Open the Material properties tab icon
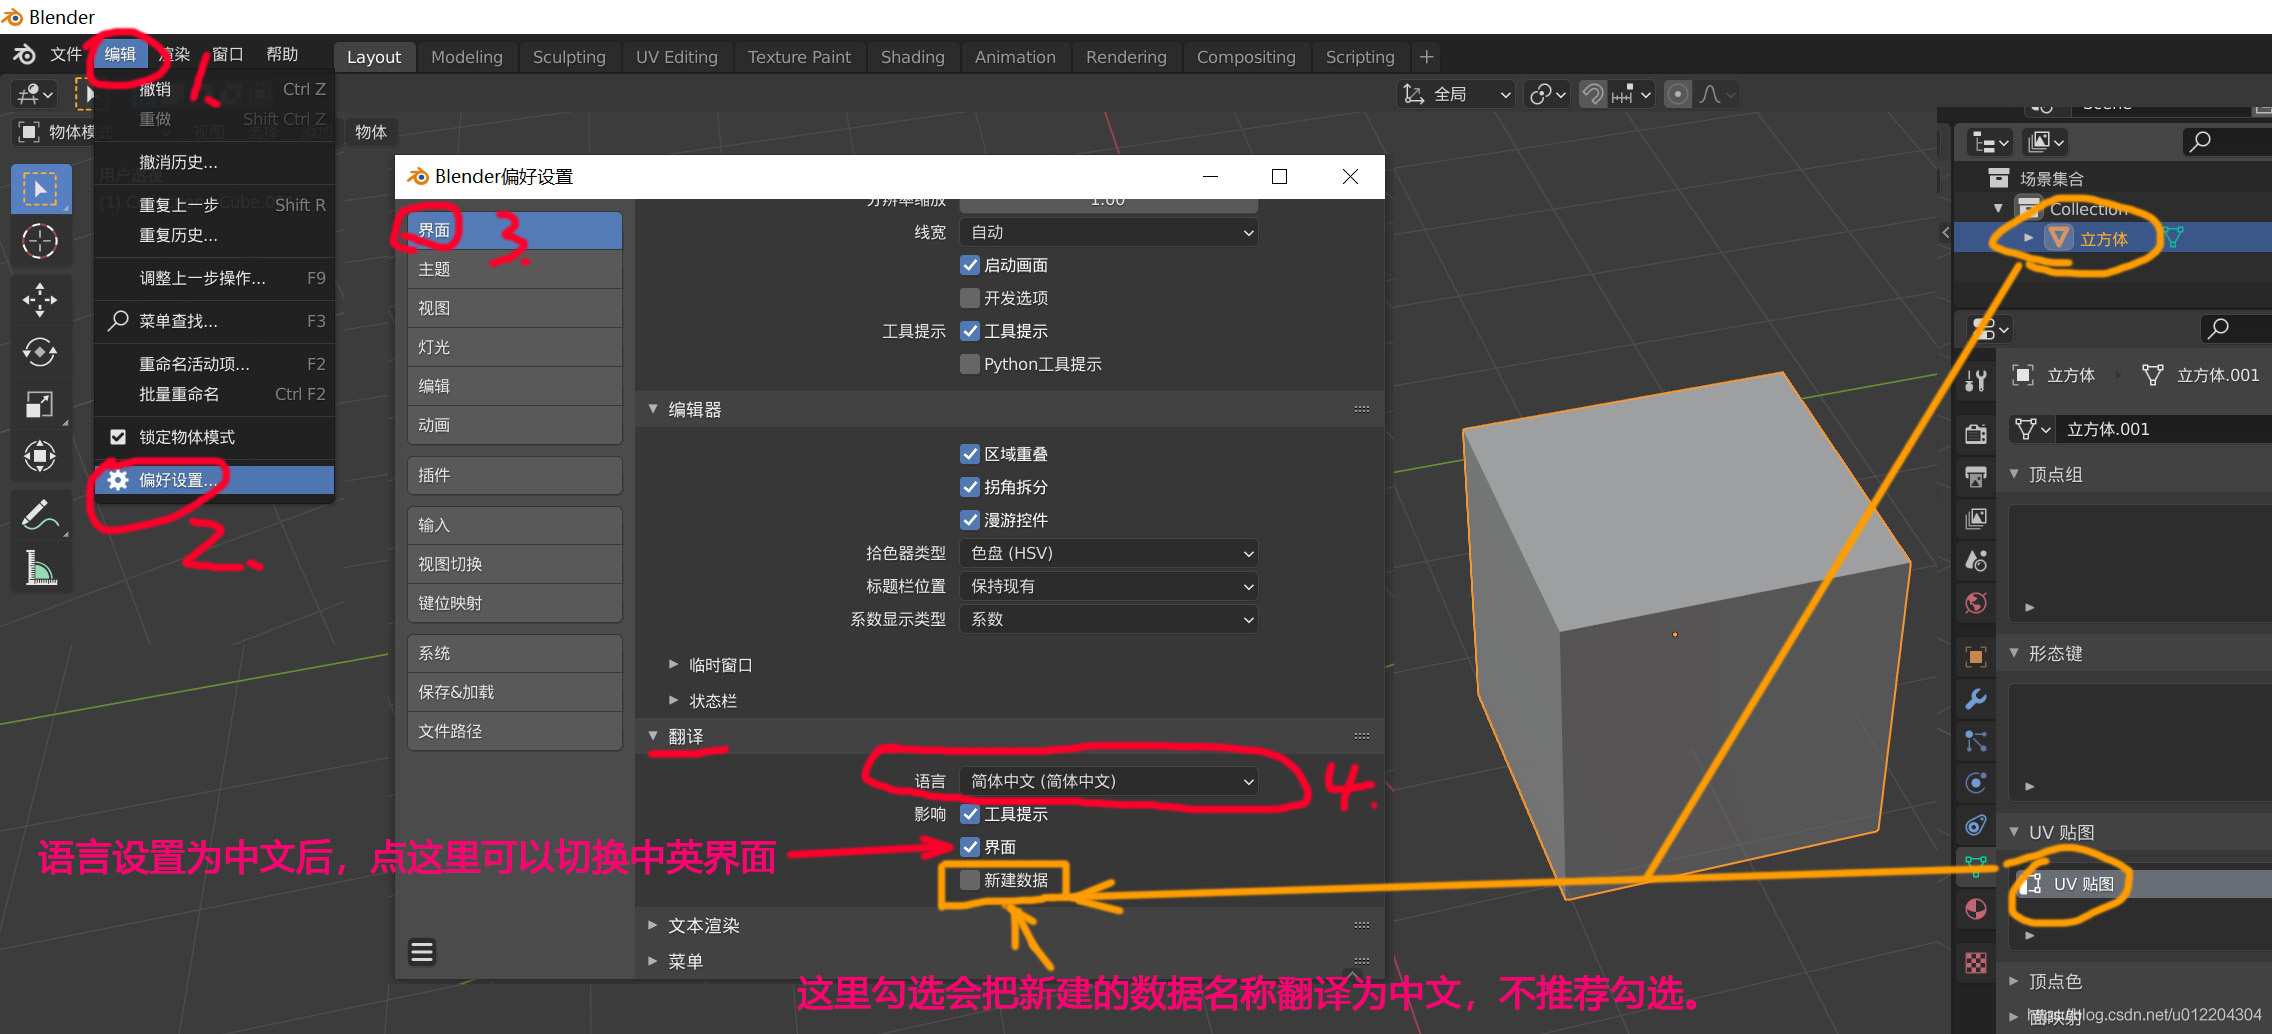The image size is (2272, 1034). [1976, 908]
